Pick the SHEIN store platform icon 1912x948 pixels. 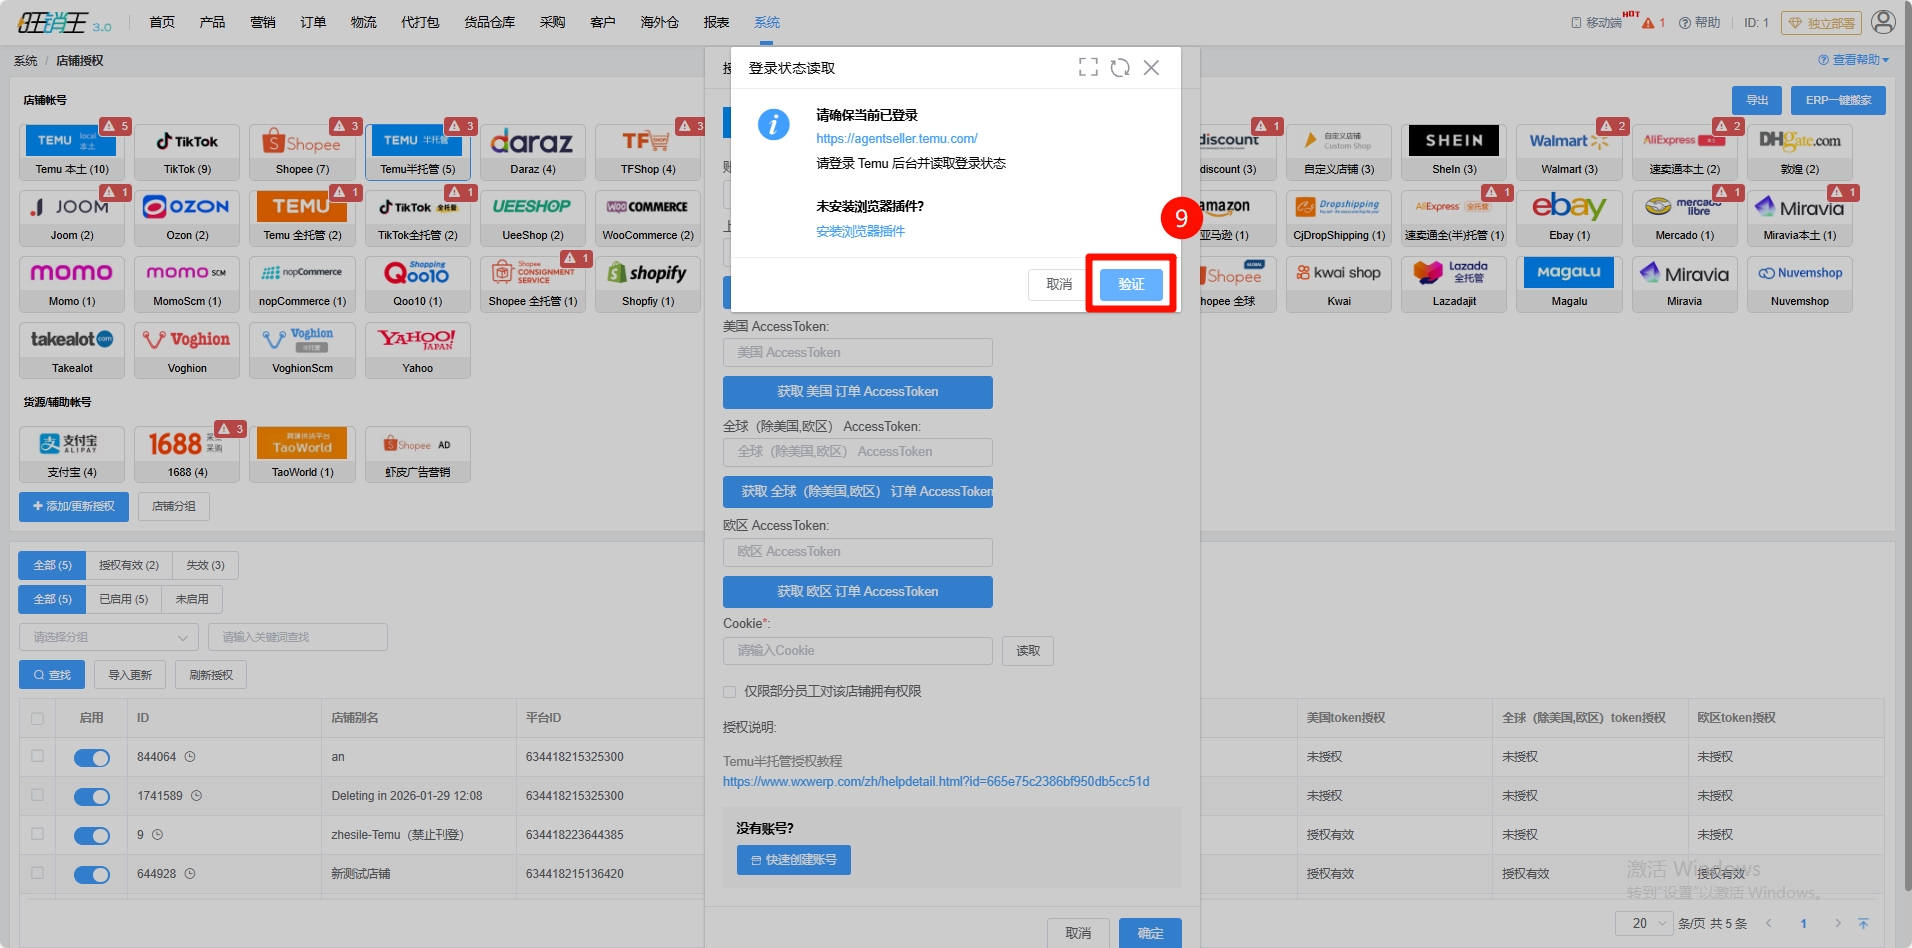(1454, 151)
